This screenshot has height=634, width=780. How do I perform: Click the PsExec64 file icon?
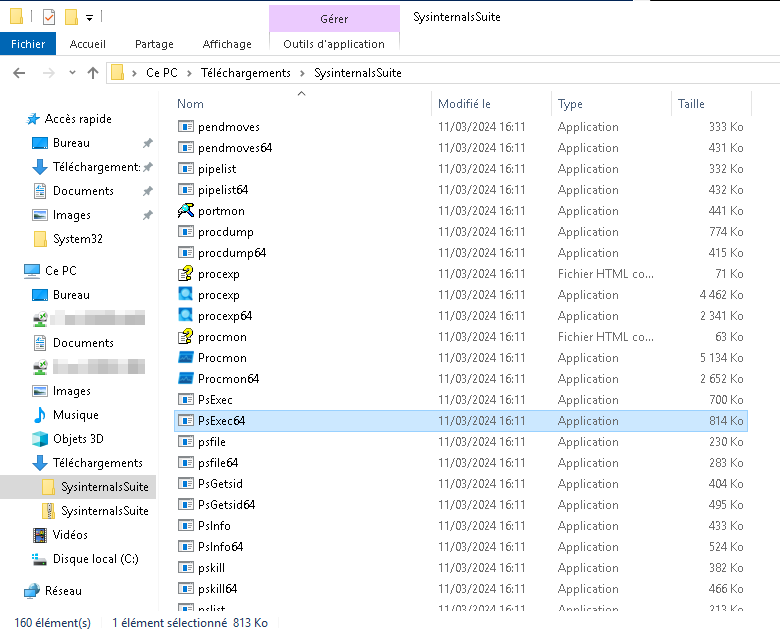coord(186,421)
